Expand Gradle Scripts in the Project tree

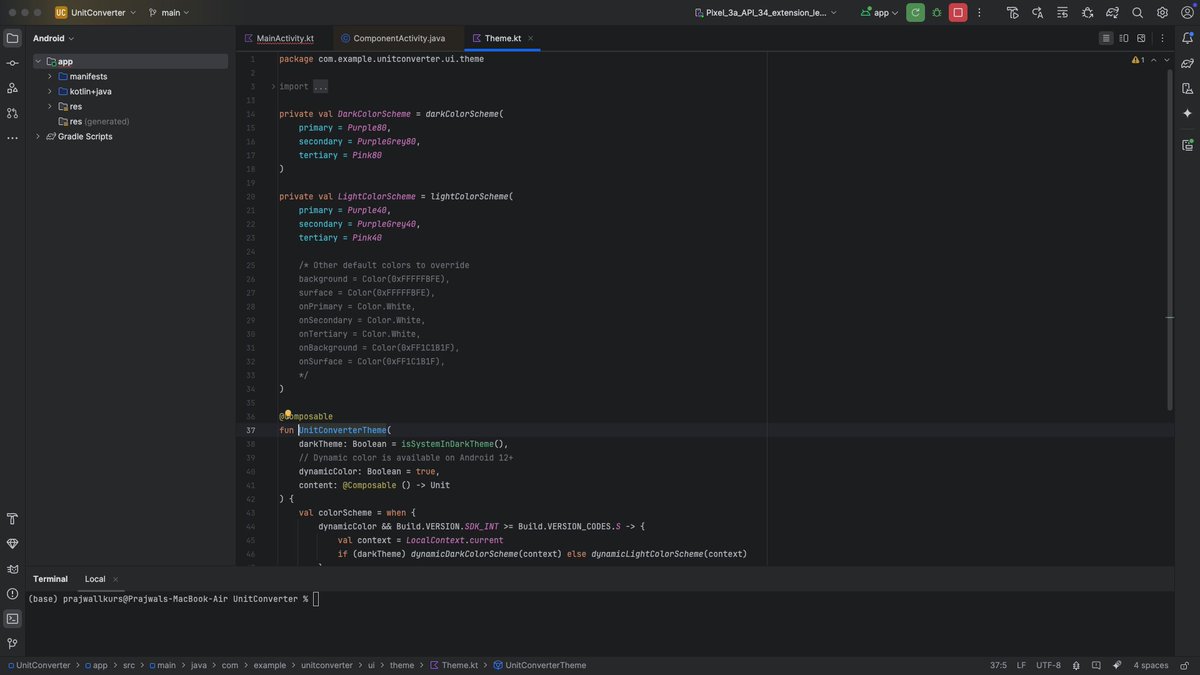38,136
